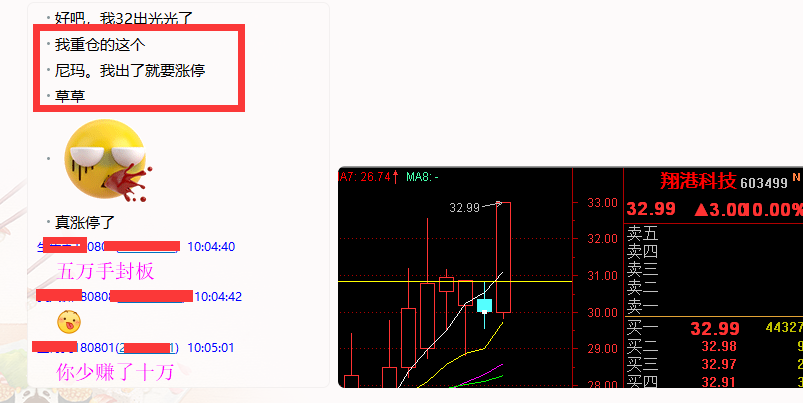Click the 28.00 price axis label
Viewport: 803px width, 403px height.
603,384
